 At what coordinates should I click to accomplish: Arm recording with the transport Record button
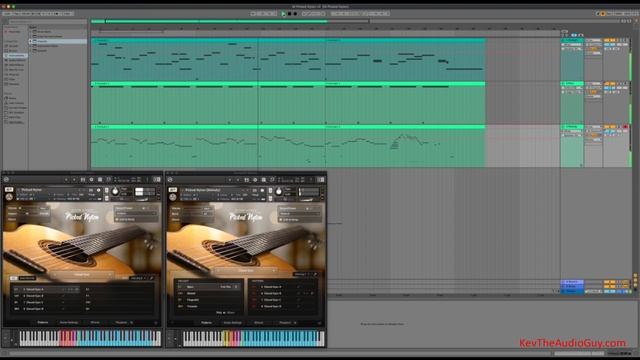point(295,13)
